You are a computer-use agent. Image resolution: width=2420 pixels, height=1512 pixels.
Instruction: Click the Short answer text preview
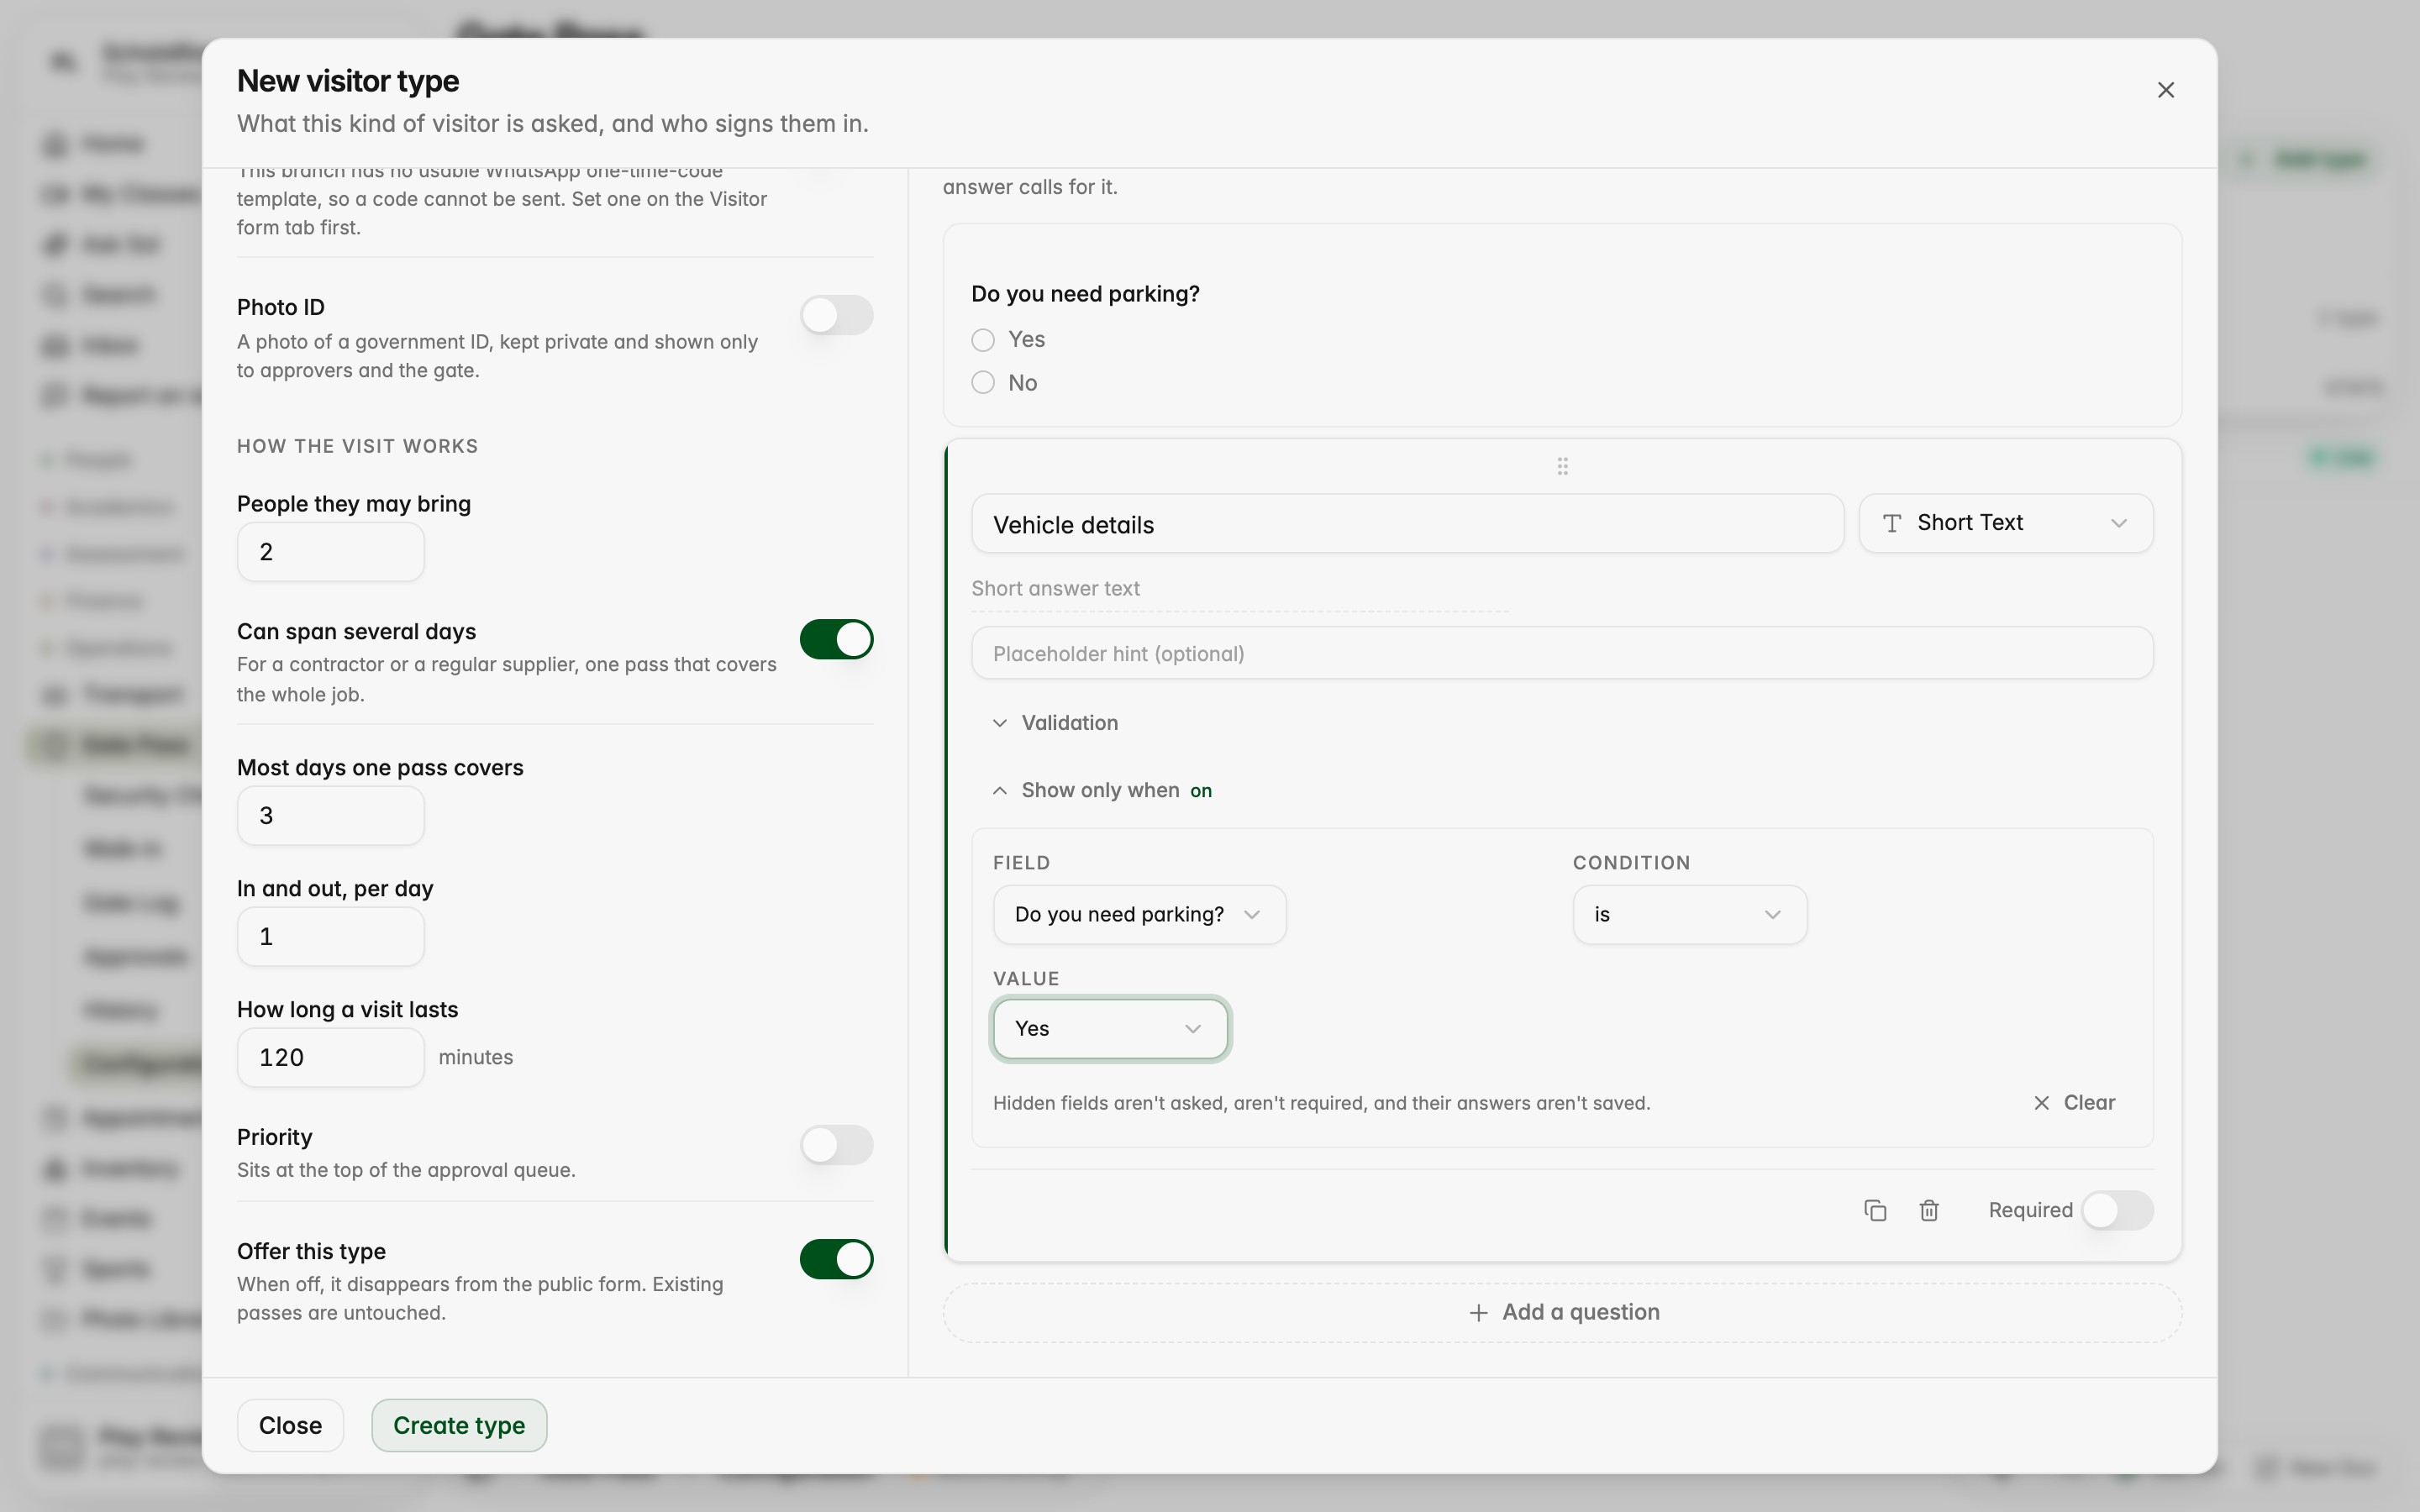click(x=1055, y=588)
